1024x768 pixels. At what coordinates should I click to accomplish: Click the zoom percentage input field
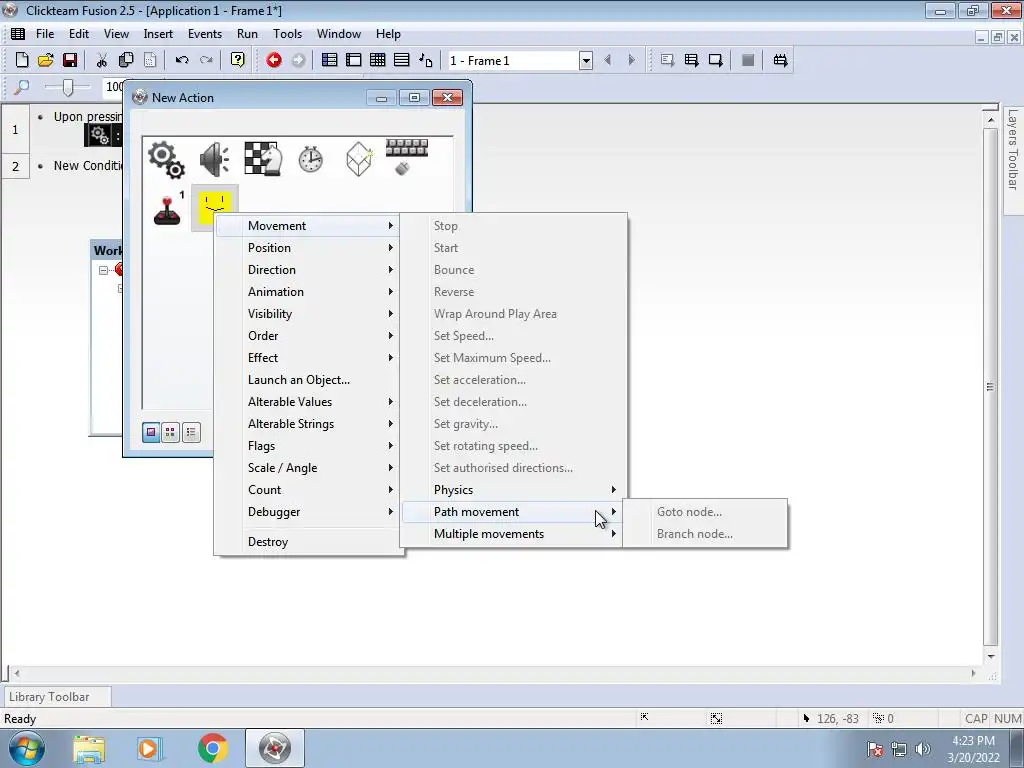(114, 87)
